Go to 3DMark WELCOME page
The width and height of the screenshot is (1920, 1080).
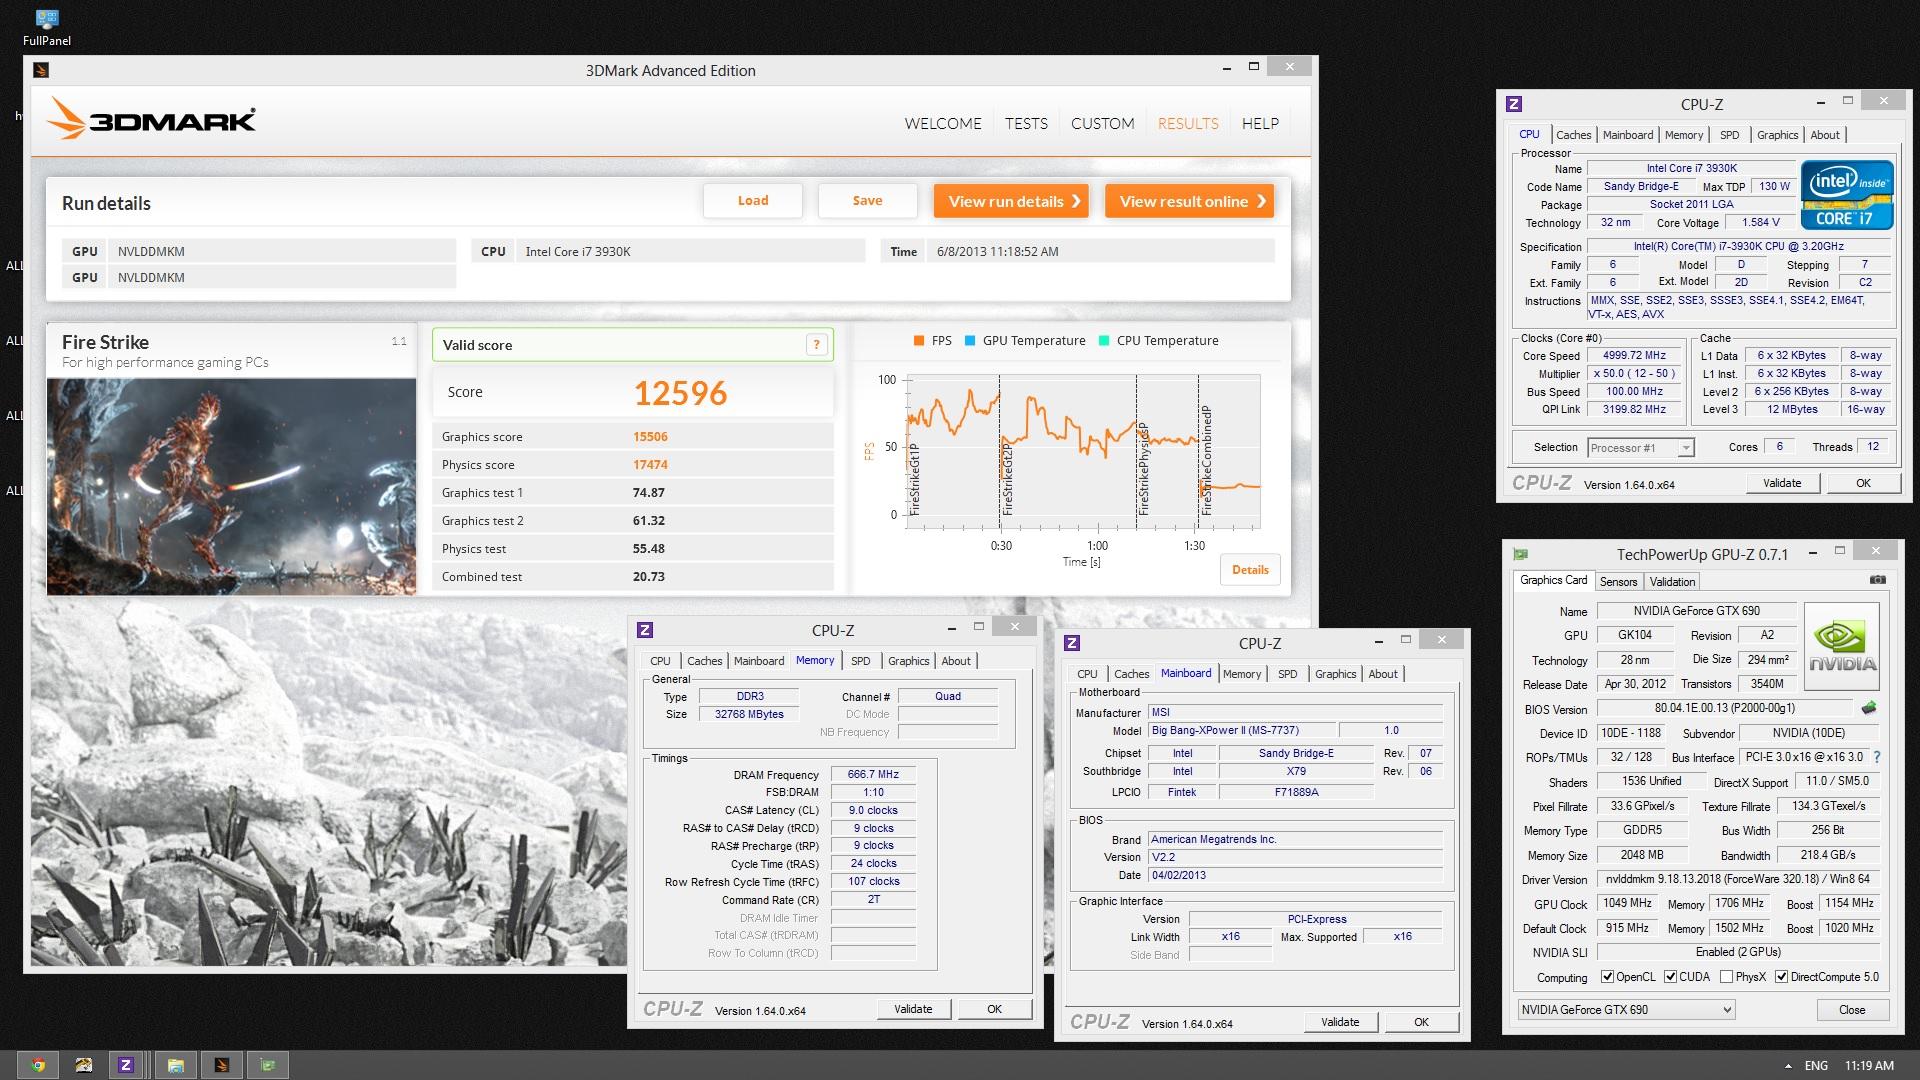[943, 124]
